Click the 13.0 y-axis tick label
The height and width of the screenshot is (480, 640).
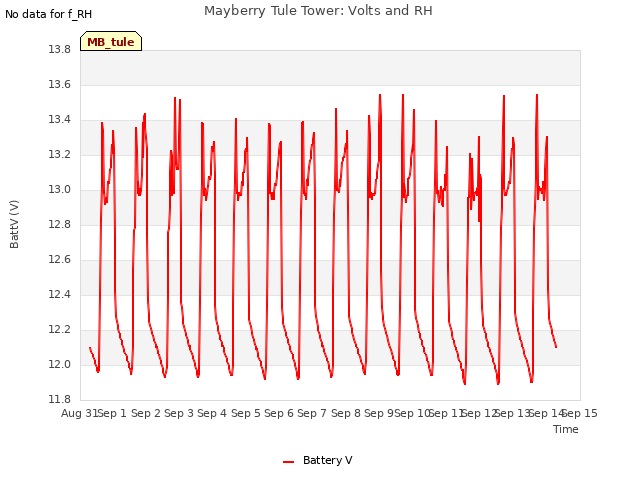point(60,189)
